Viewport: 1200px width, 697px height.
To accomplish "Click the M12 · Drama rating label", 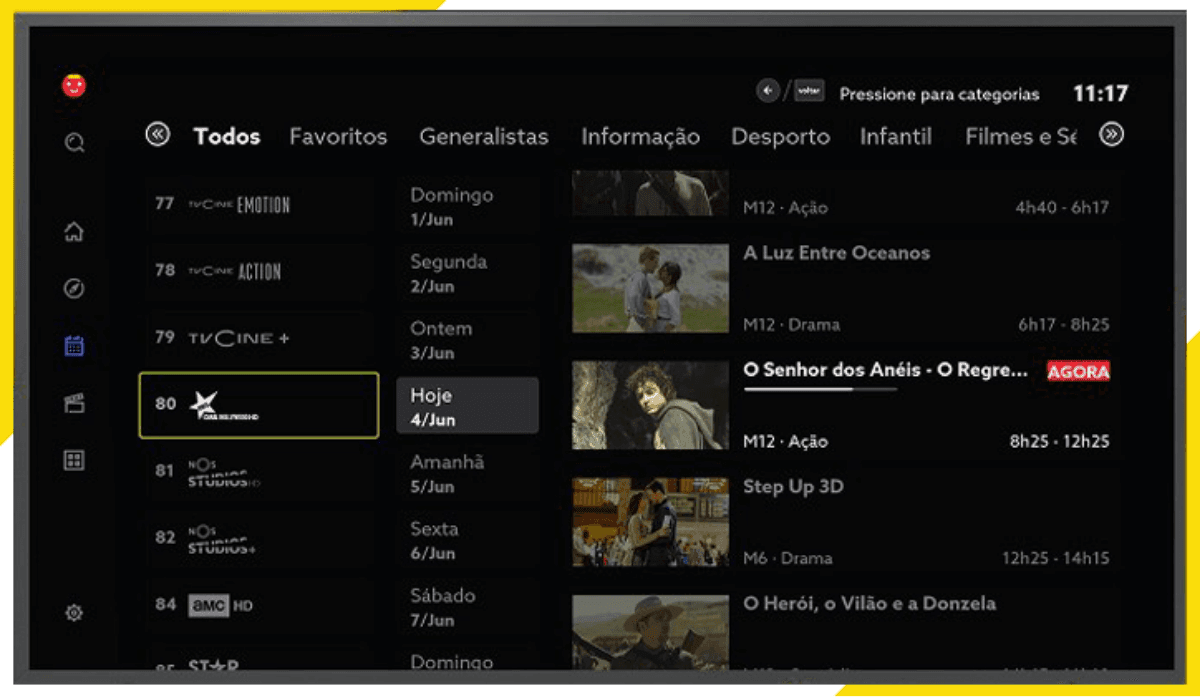I will pyautogui.click(x=791, y=325).
